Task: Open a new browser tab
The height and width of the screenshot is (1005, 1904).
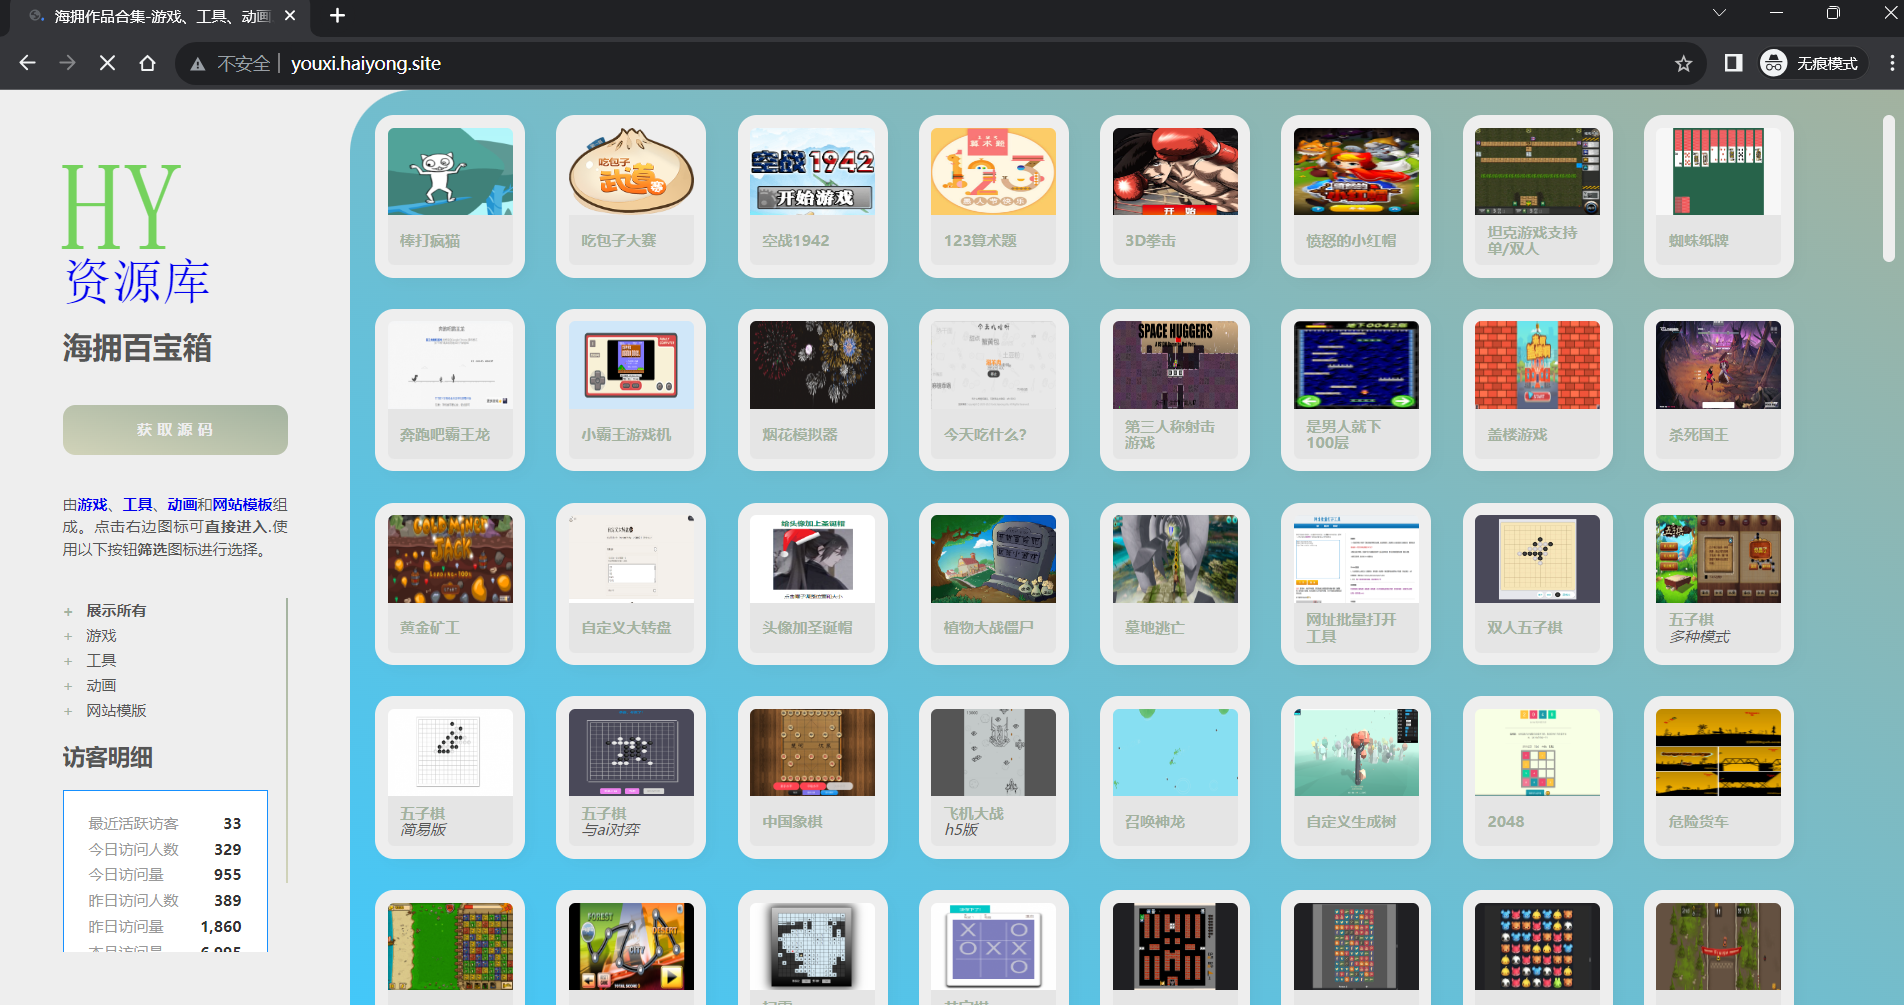Action: click(x=337, y=15)
